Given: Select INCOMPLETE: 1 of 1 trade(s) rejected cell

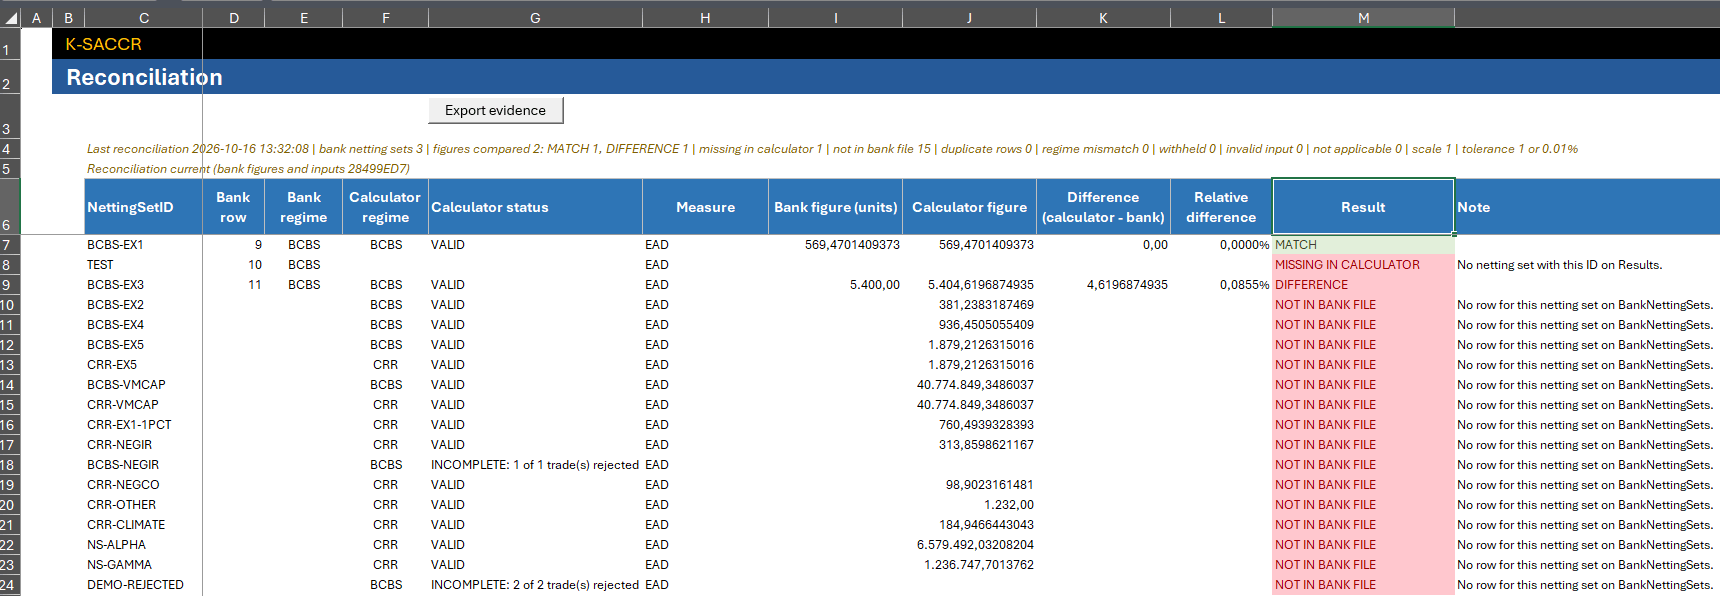Looking at the screenshot, I should coord(535,465).
